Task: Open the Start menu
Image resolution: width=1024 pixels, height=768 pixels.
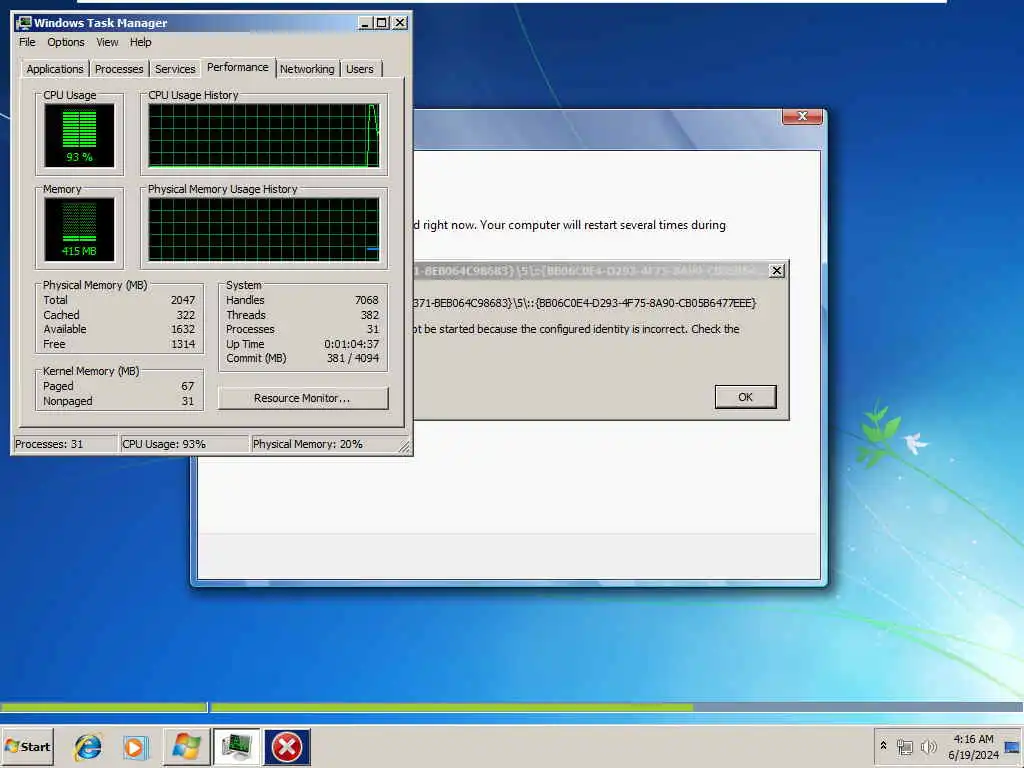Action: (x=27, y=746)
